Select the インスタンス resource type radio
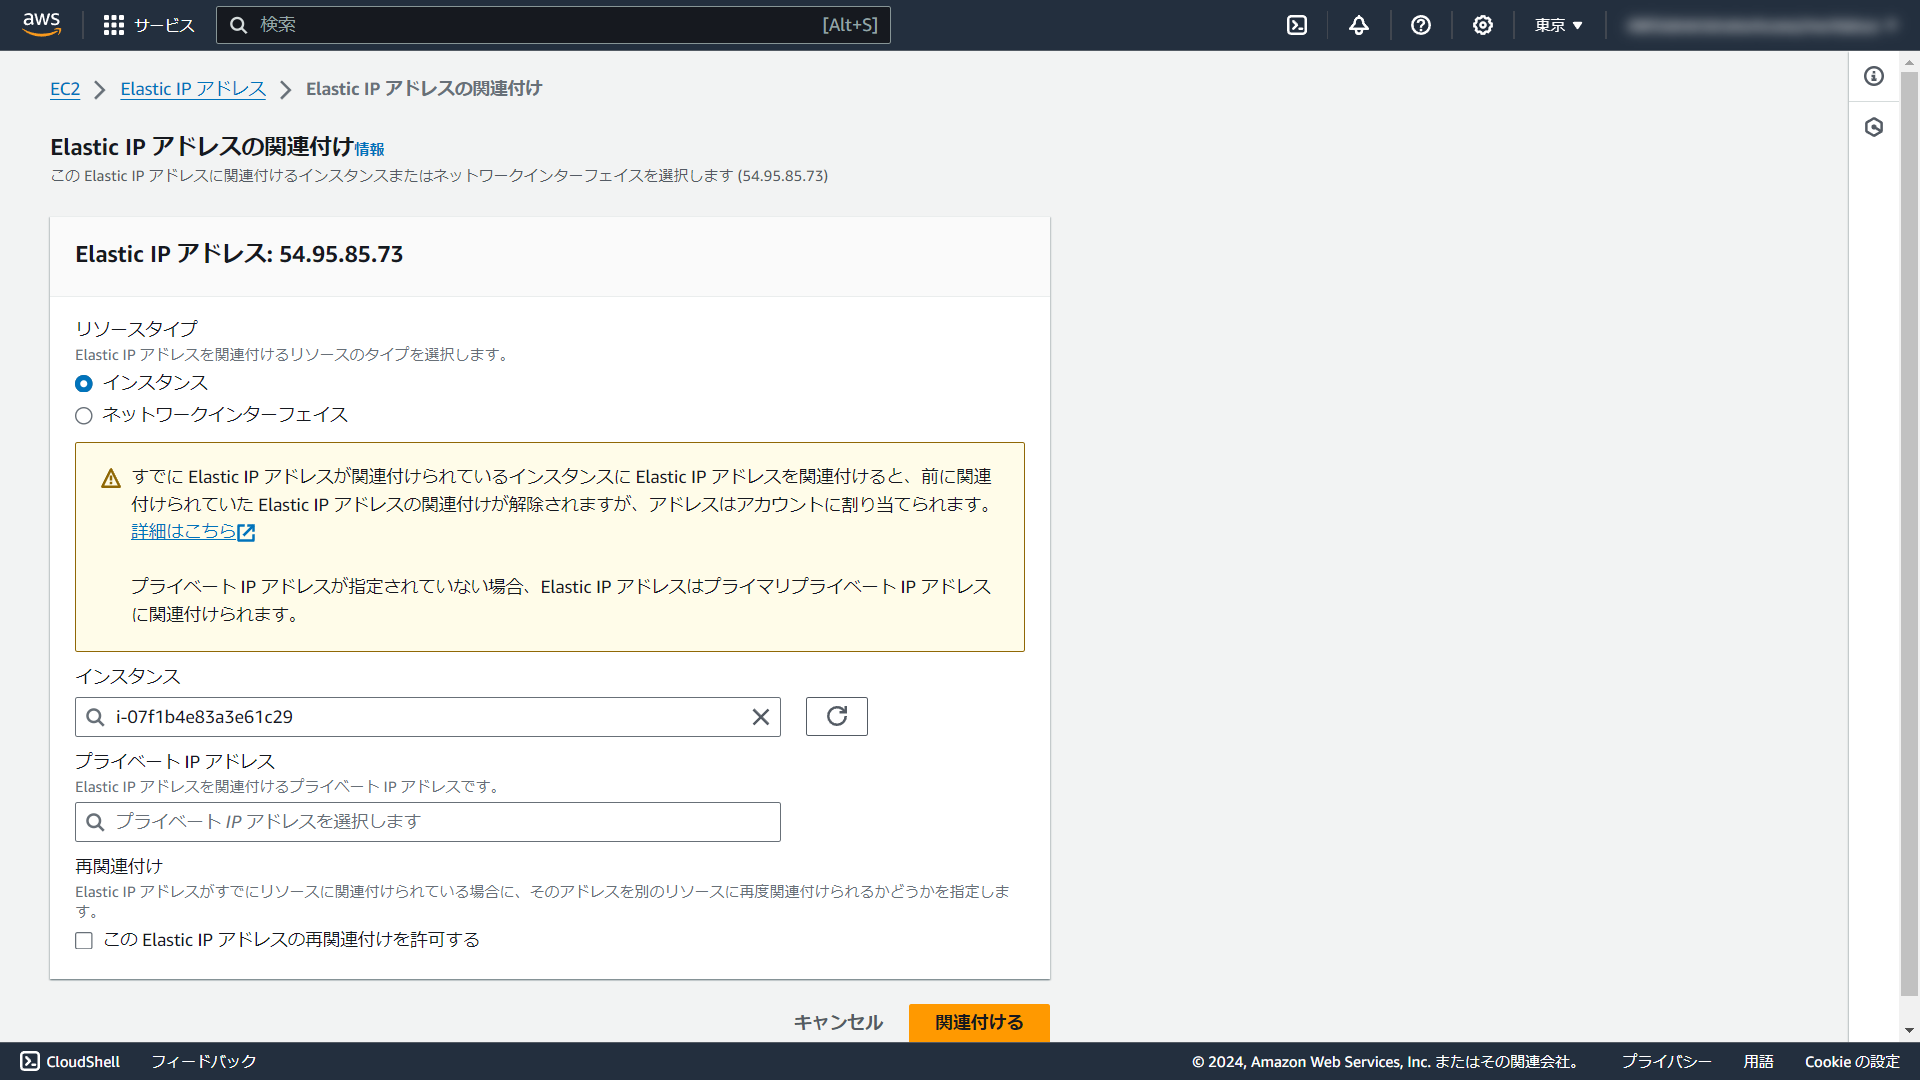The image size is (1920, 1080). (x=84, y=384)
